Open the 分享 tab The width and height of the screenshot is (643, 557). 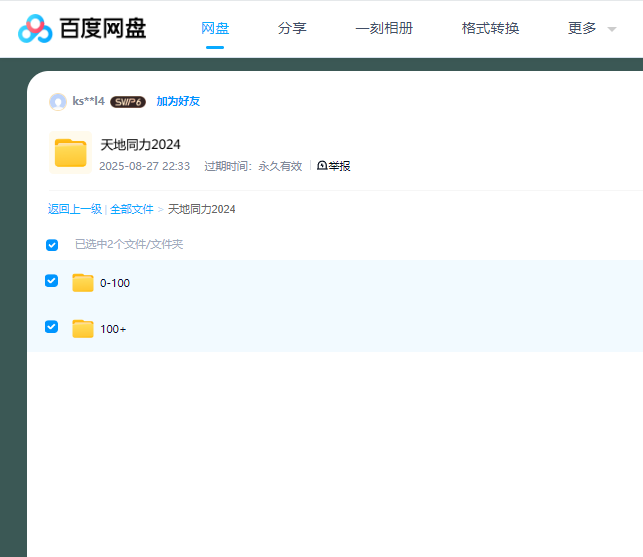coord(292,28)
